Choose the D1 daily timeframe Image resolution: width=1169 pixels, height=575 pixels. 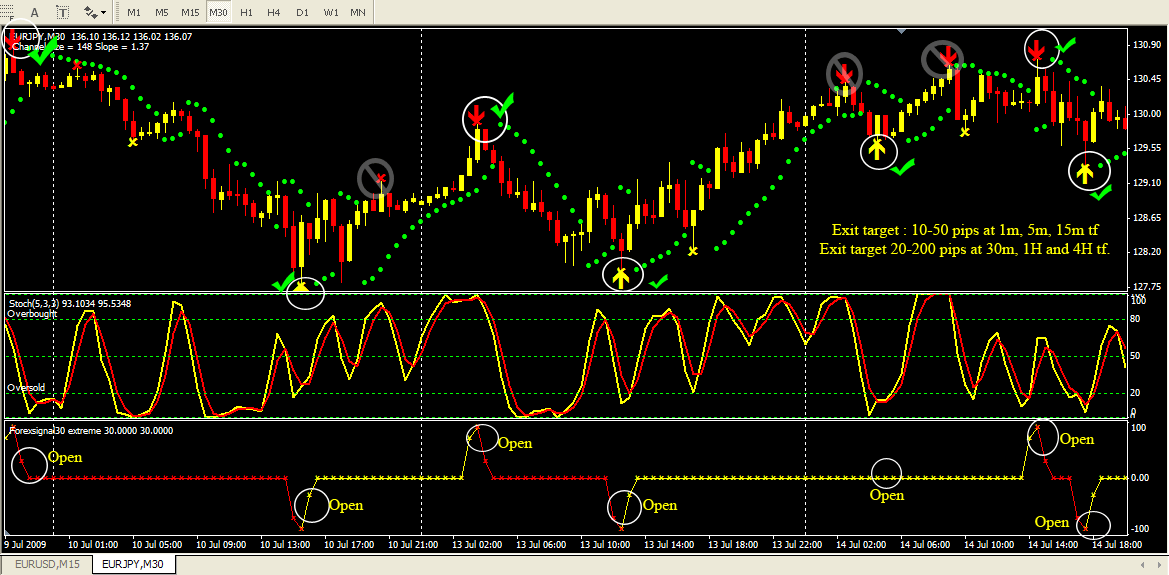[x=302, y=12]
